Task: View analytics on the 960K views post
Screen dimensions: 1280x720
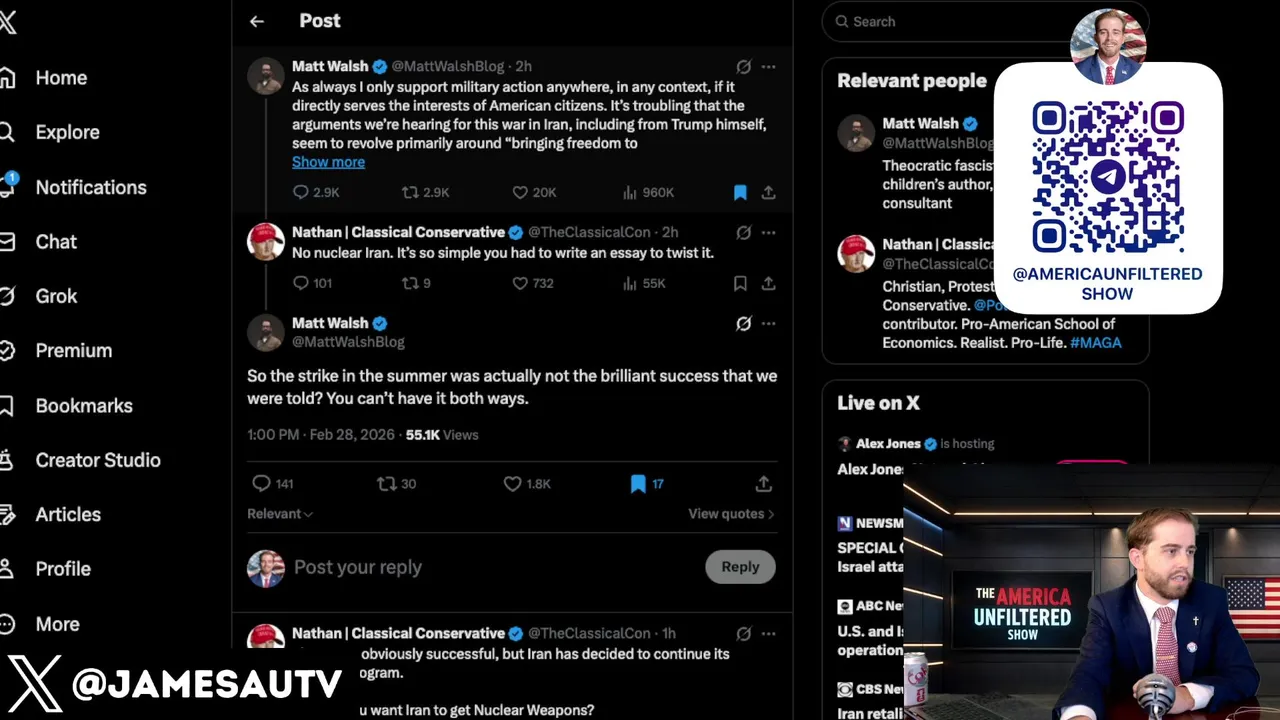Action: pos(648,192)
